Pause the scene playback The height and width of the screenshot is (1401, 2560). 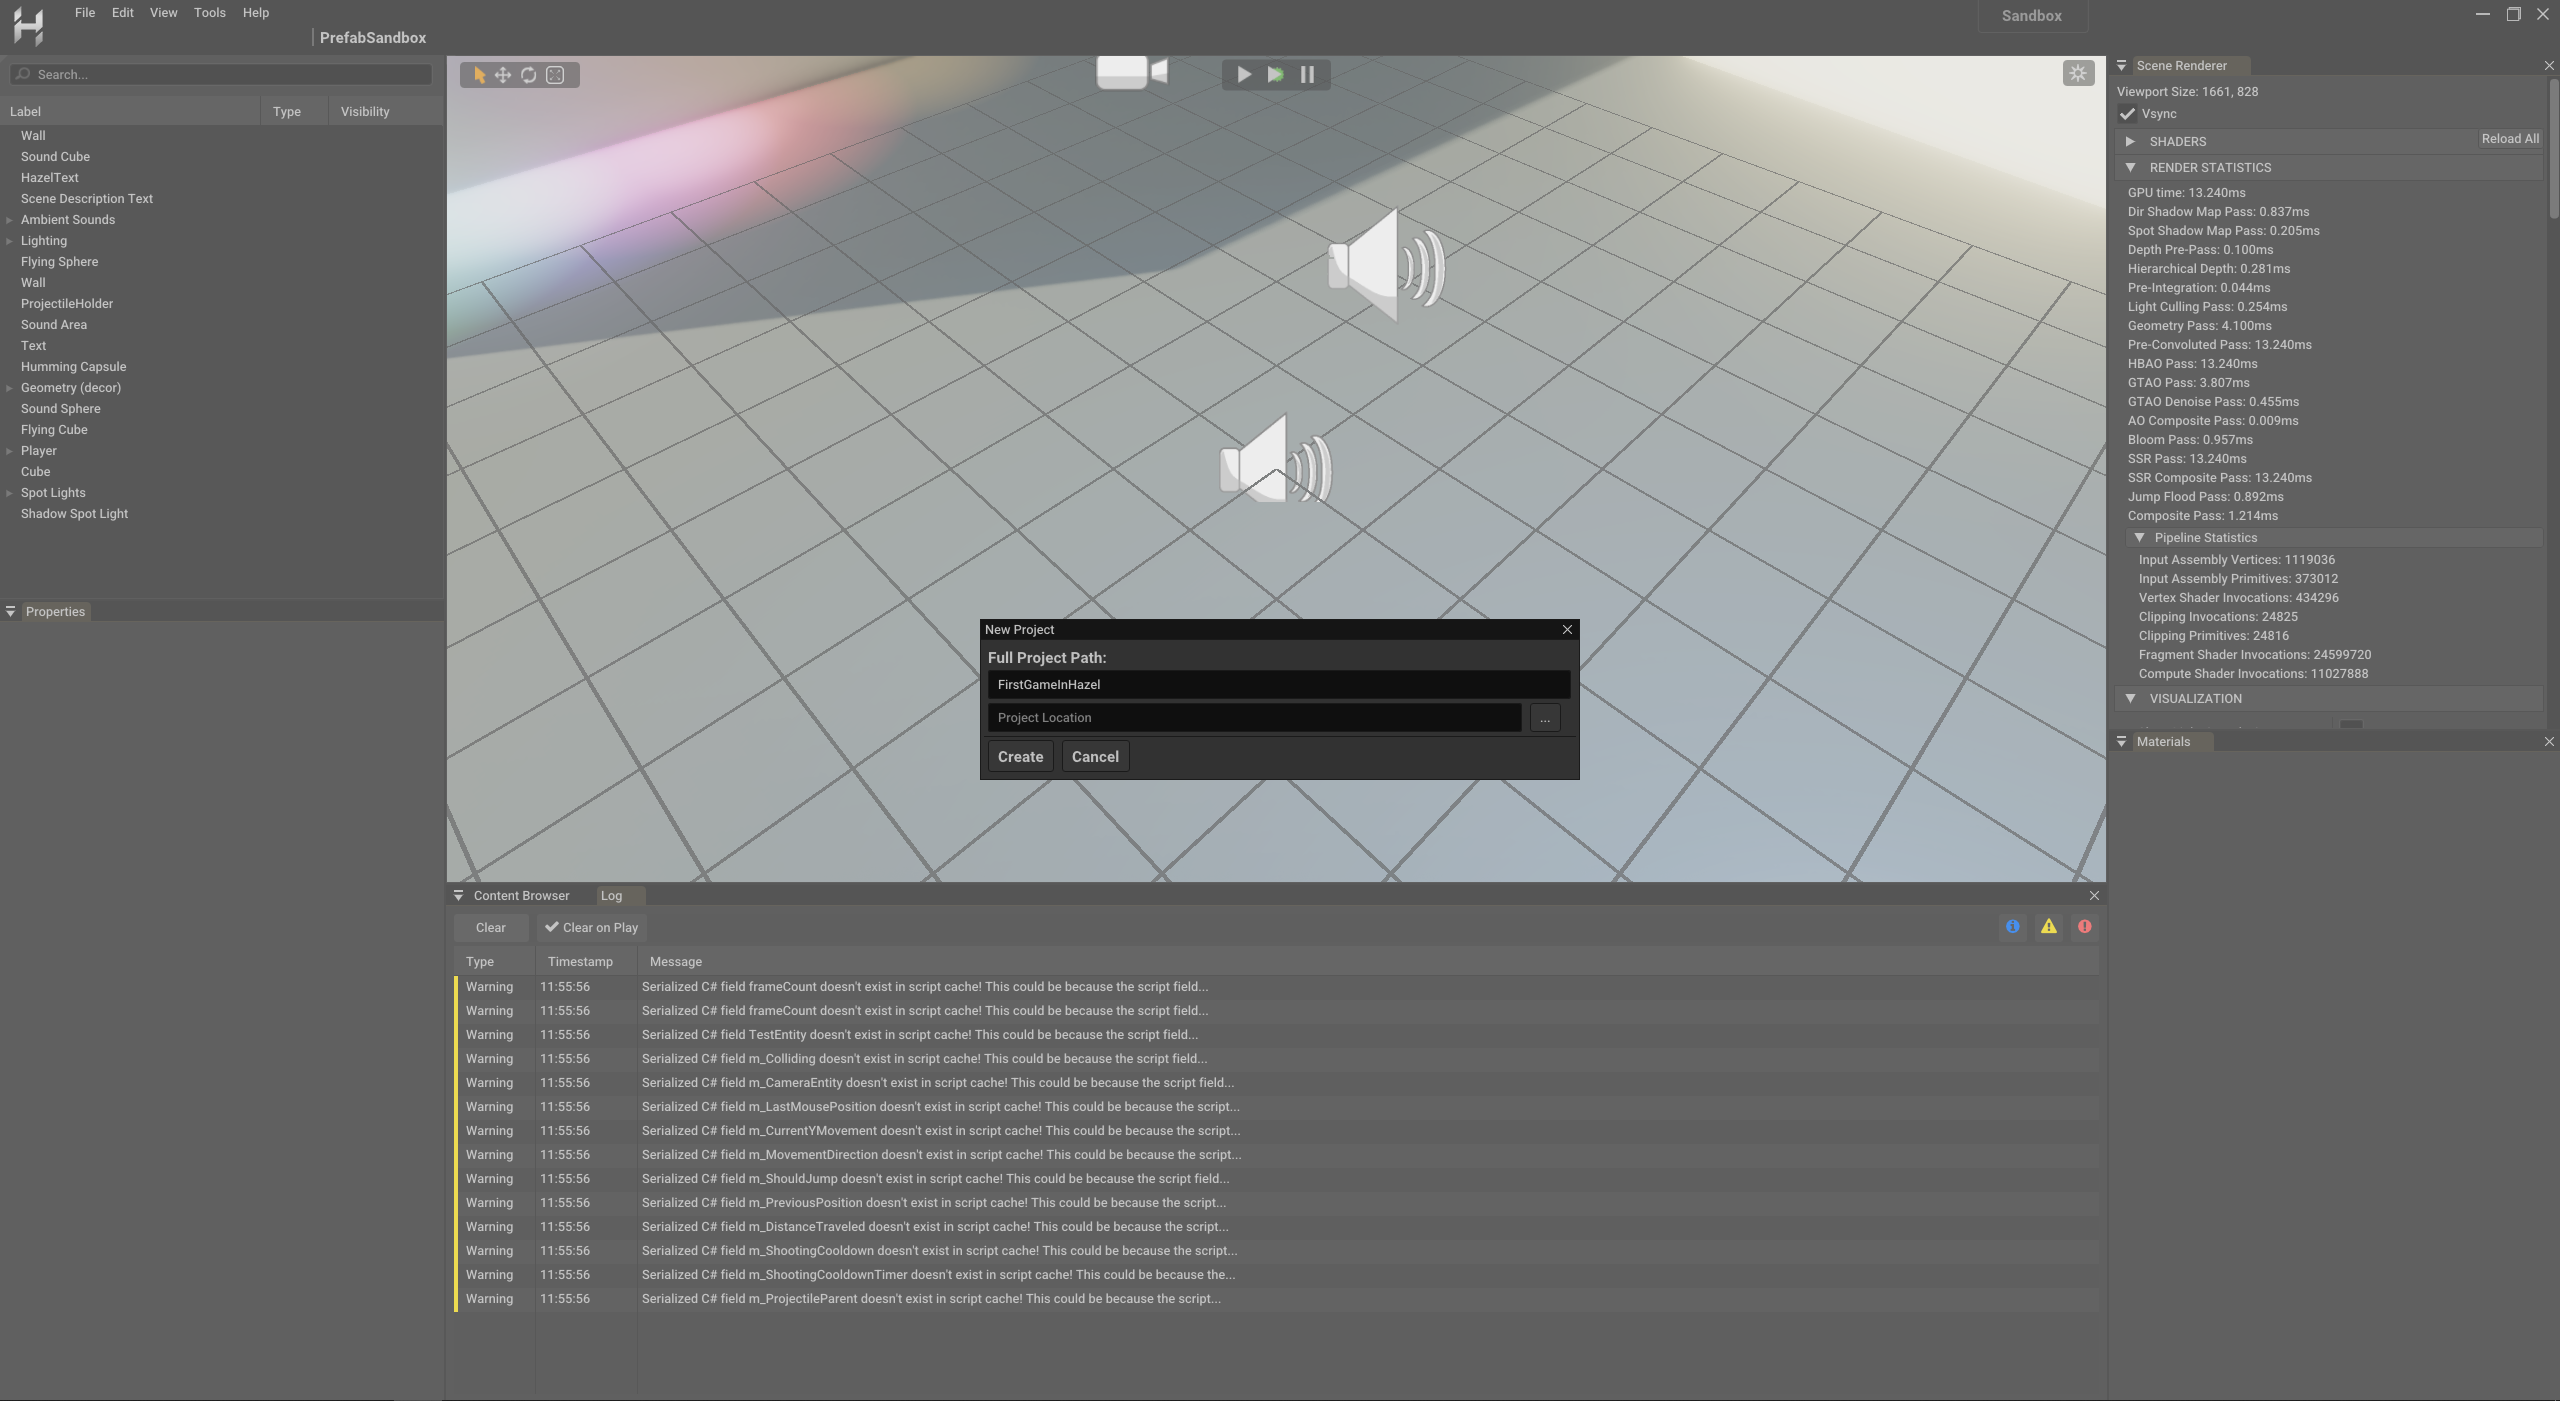[x=1306, y=73]
